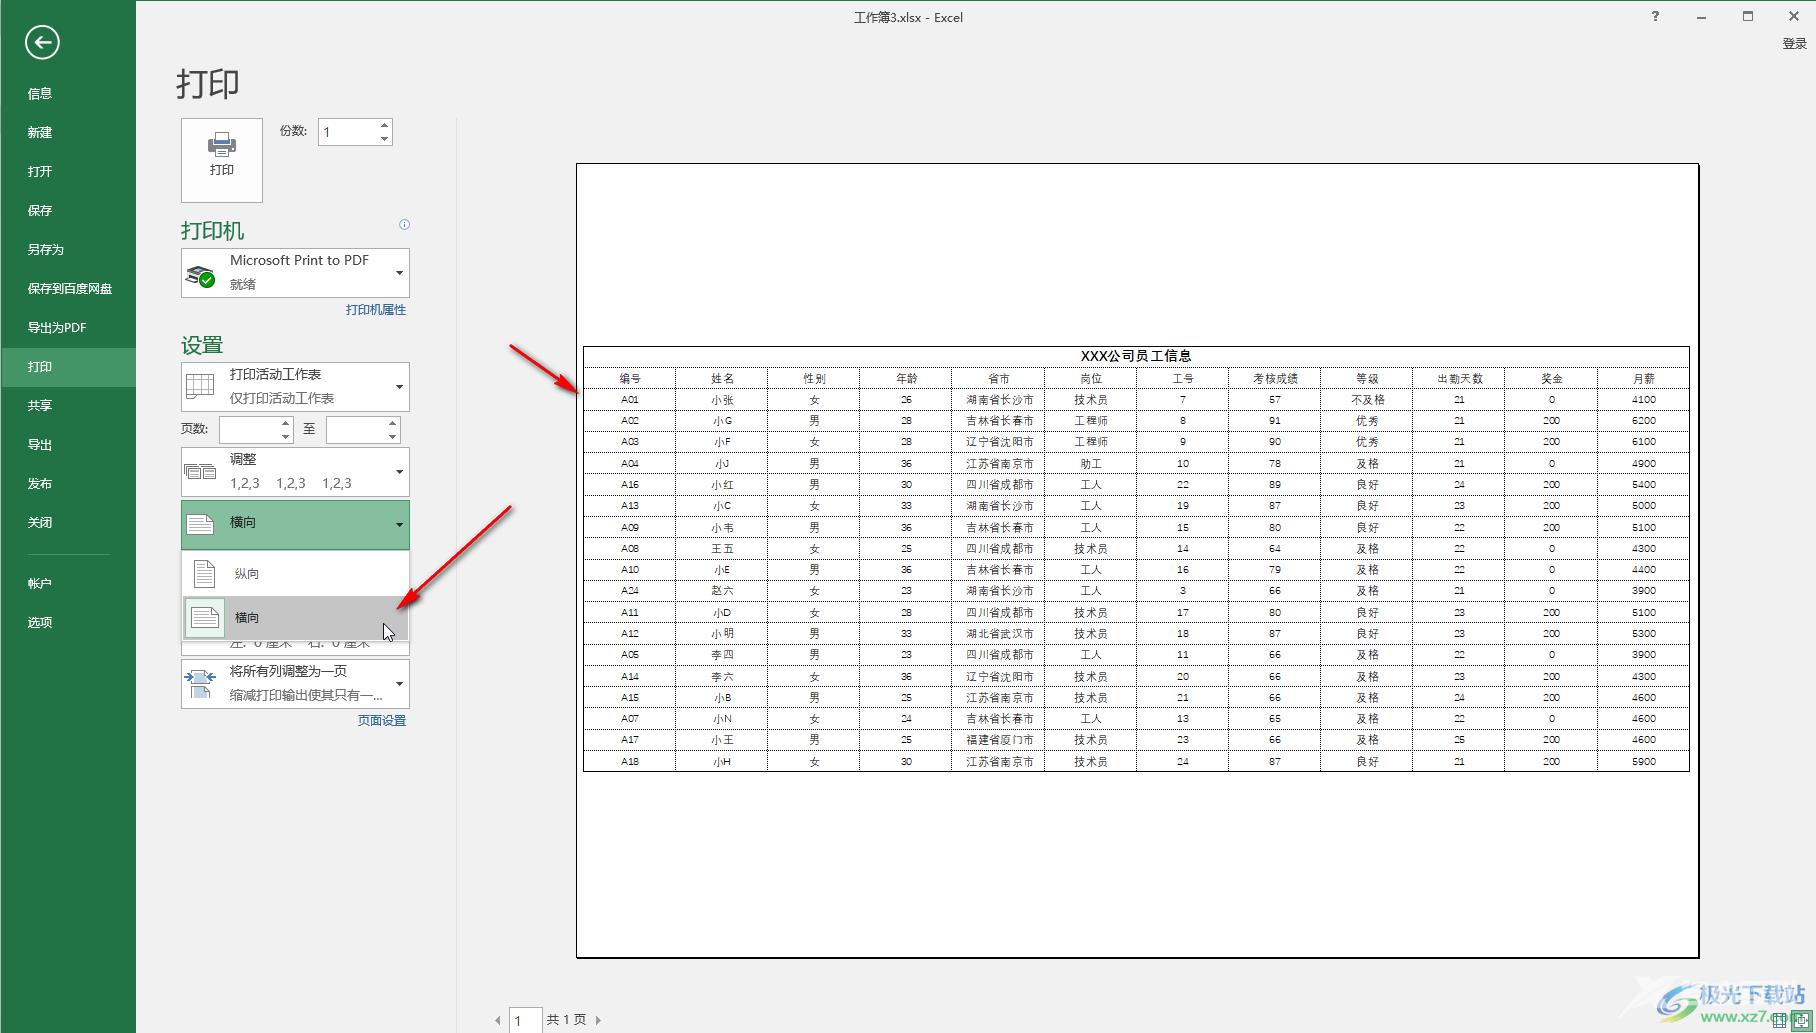The image size is (1816, 1033).
Task: Click the starting page input field
Action: pos(249,429)
